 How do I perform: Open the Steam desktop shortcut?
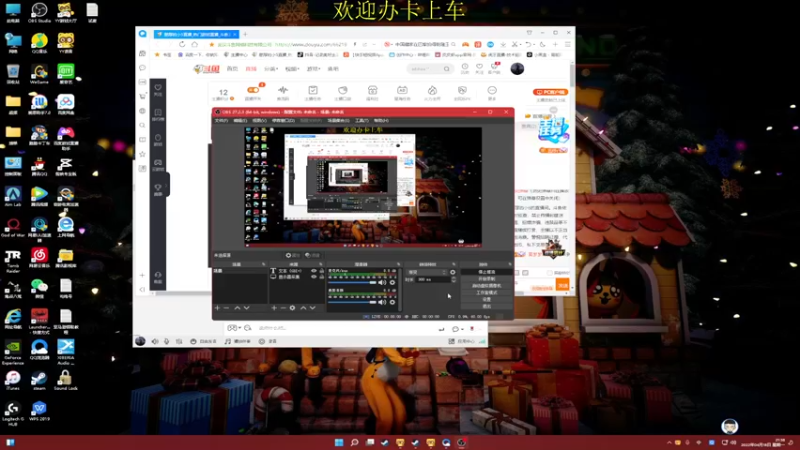coord(39,380)
